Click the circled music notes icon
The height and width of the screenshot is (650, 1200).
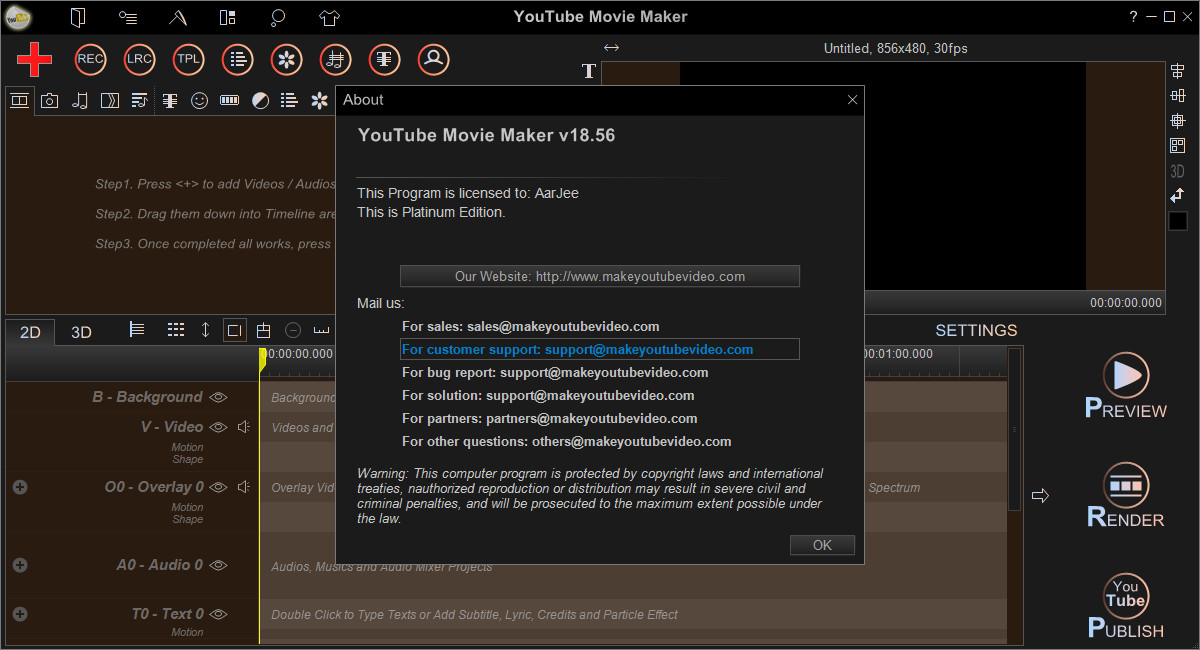[335, 60]
